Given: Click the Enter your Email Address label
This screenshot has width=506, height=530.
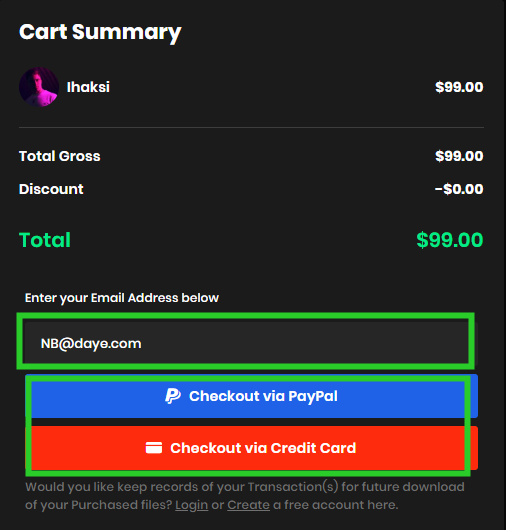Looking at the screenshot, I should (122, 298).
